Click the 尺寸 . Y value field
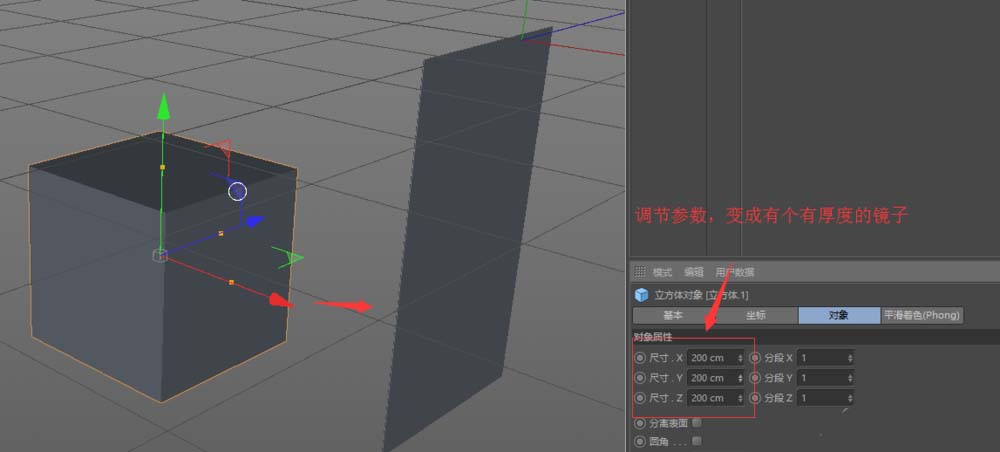Viewport: 1000px width, 452px height. coord(710,378)
